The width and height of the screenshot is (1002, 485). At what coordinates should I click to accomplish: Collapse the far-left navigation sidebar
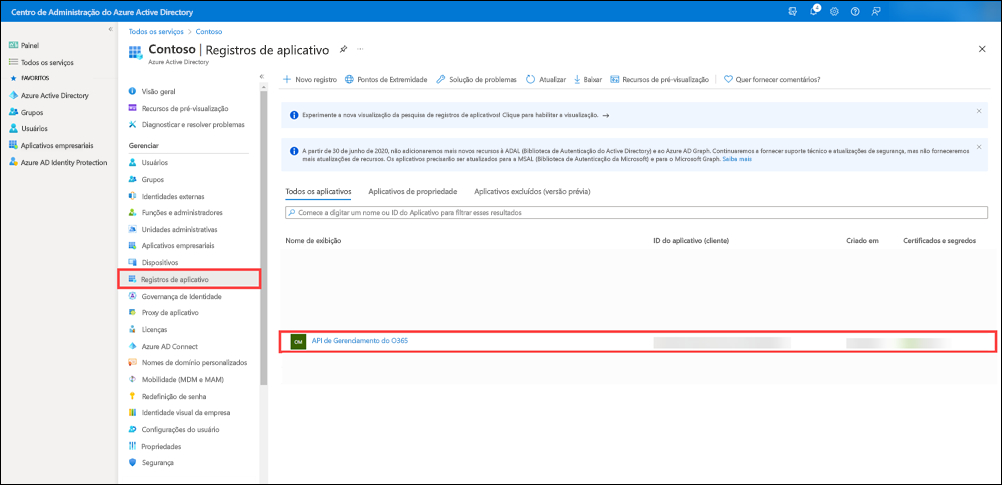110,29
